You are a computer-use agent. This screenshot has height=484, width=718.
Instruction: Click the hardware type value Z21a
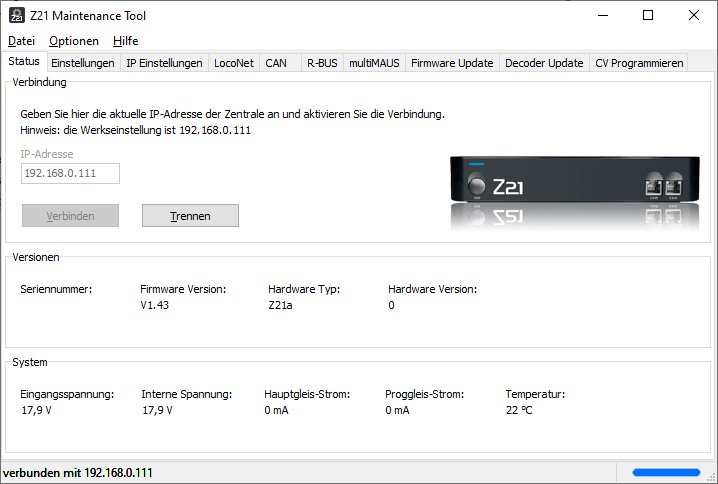point(280,305)
